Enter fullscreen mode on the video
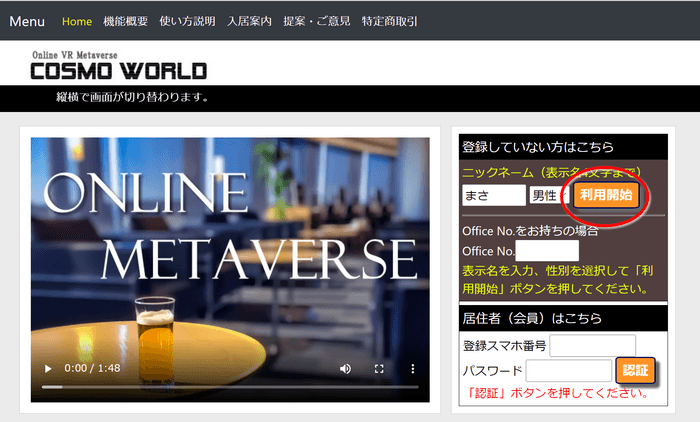700x422 pixels. click(x=379, y=368)
